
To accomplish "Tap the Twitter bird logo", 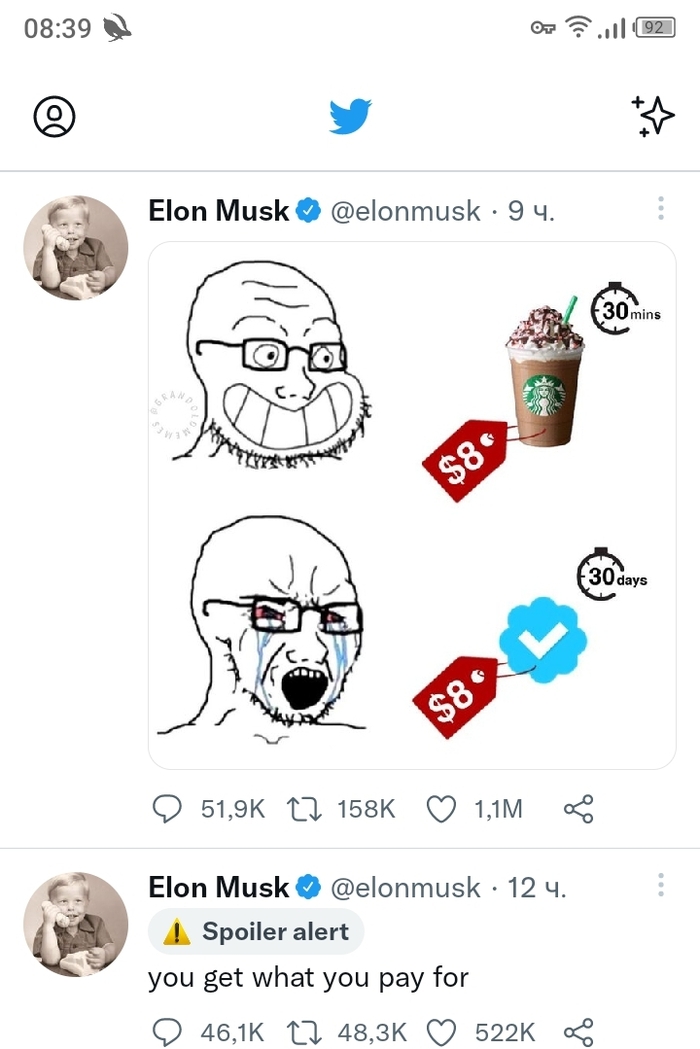I will pos(350,117).
